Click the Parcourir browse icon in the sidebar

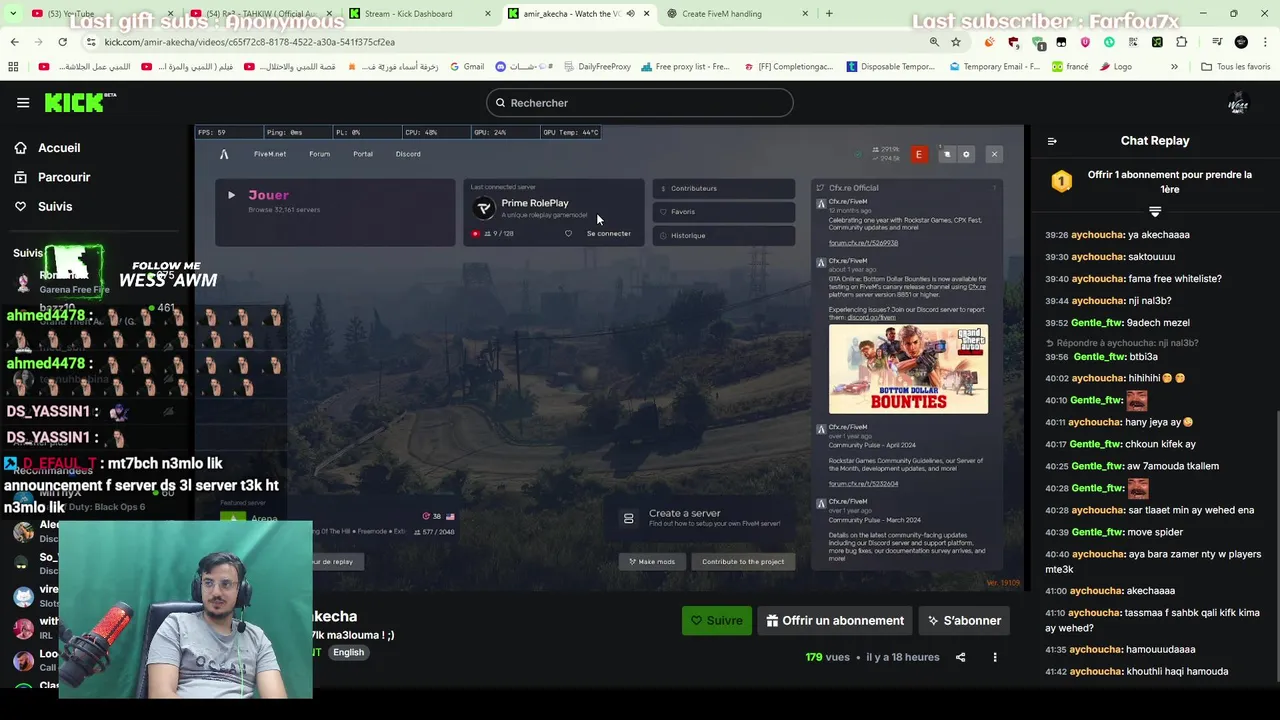tap(20, 177)
